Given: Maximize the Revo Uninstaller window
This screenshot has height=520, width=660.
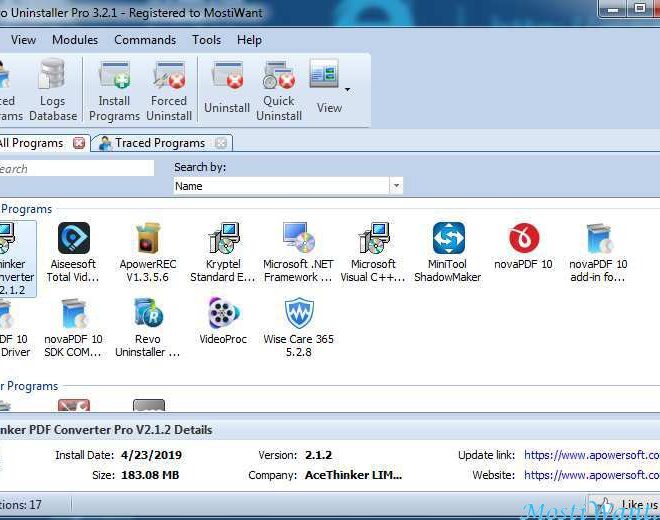Looking at the screenshot, I should coord(639,9).
